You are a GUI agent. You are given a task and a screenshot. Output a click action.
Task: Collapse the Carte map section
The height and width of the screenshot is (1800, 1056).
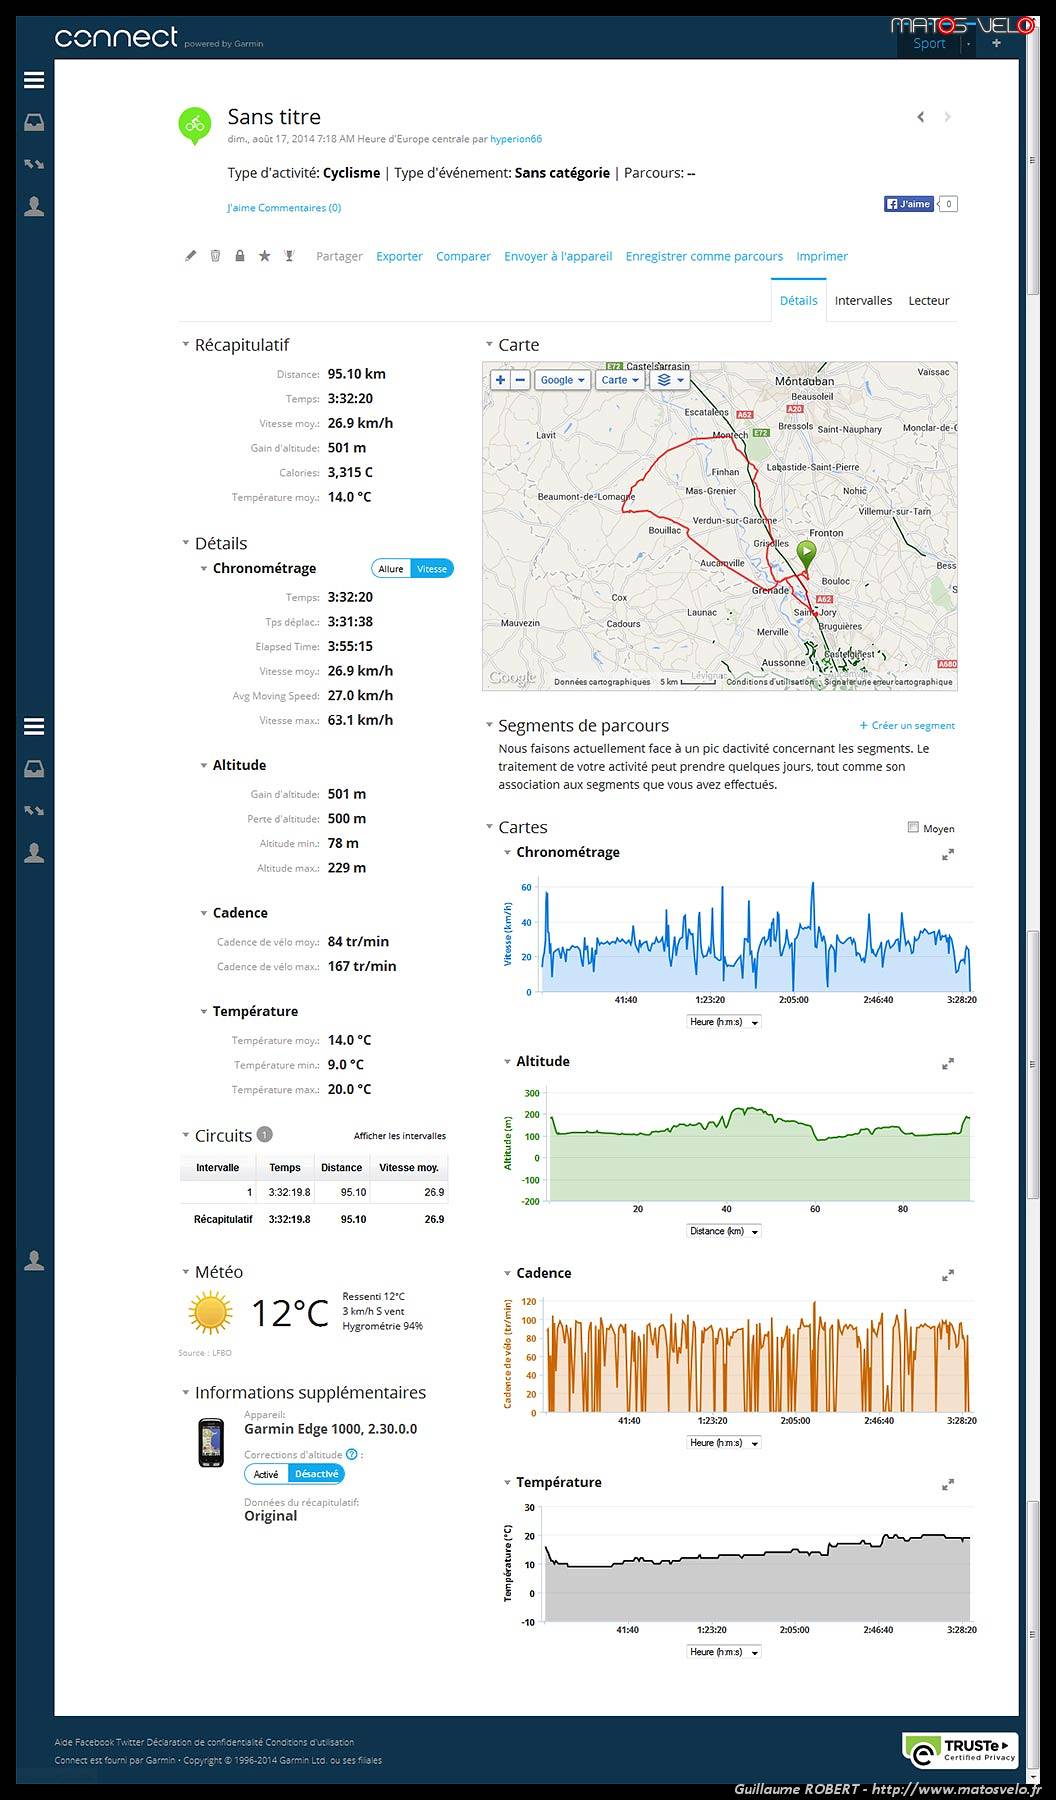point(489,345)
